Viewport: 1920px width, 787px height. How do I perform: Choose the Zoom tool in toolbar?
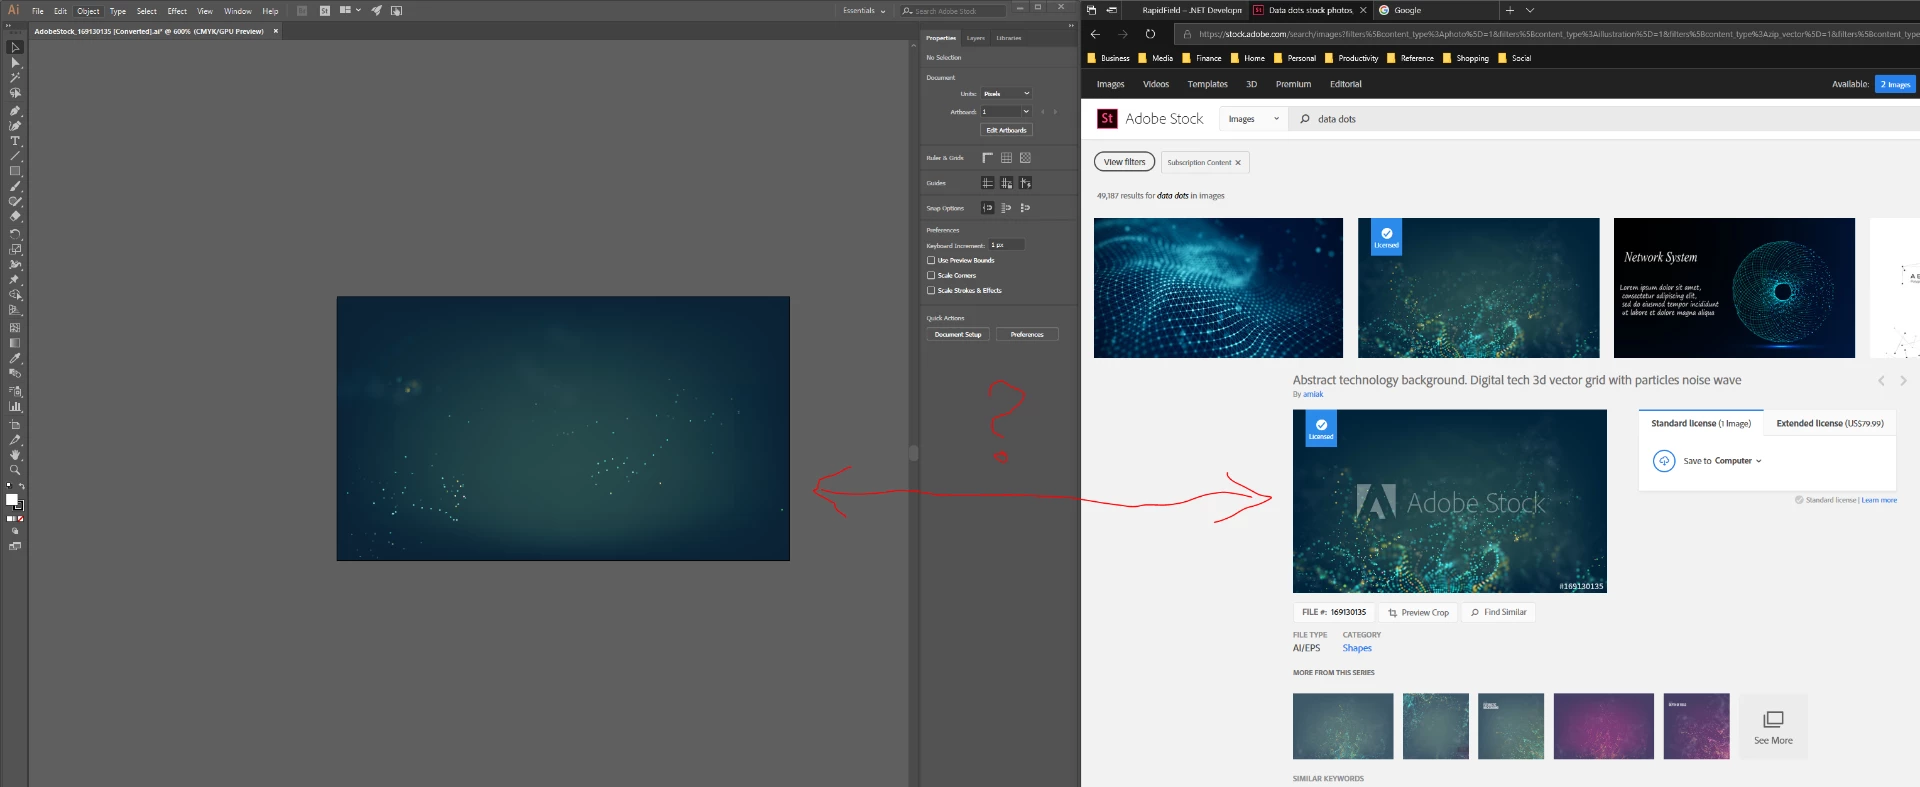coord(15,470)
